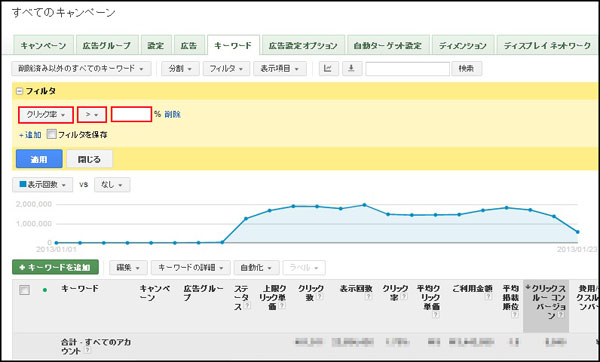This screenshot has width=600, height=362.
Task: Click help icon beside 表示回数 column
Action: 368,297
